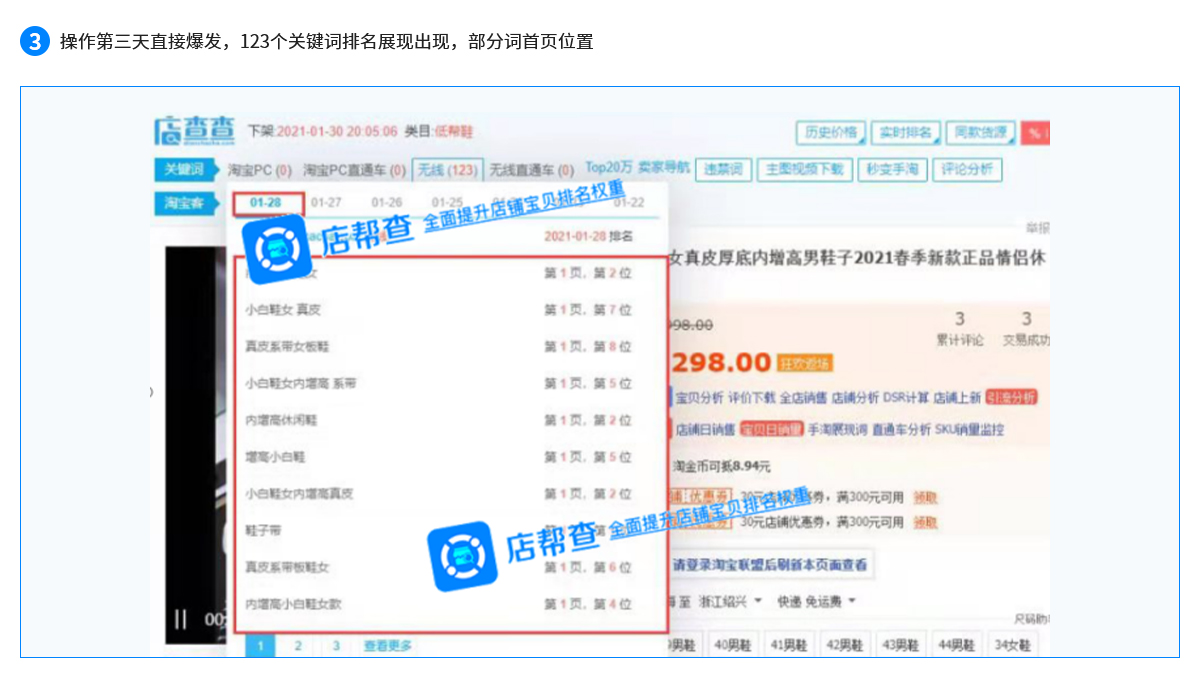Pause the product video

(181, 619)
